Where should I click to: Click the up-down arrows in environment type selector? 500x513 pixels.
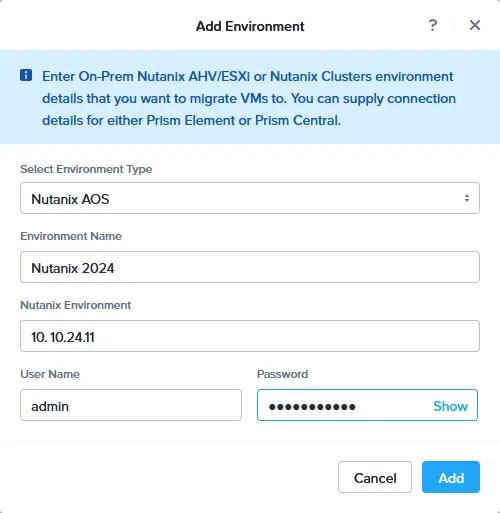[x=467, y=198]
